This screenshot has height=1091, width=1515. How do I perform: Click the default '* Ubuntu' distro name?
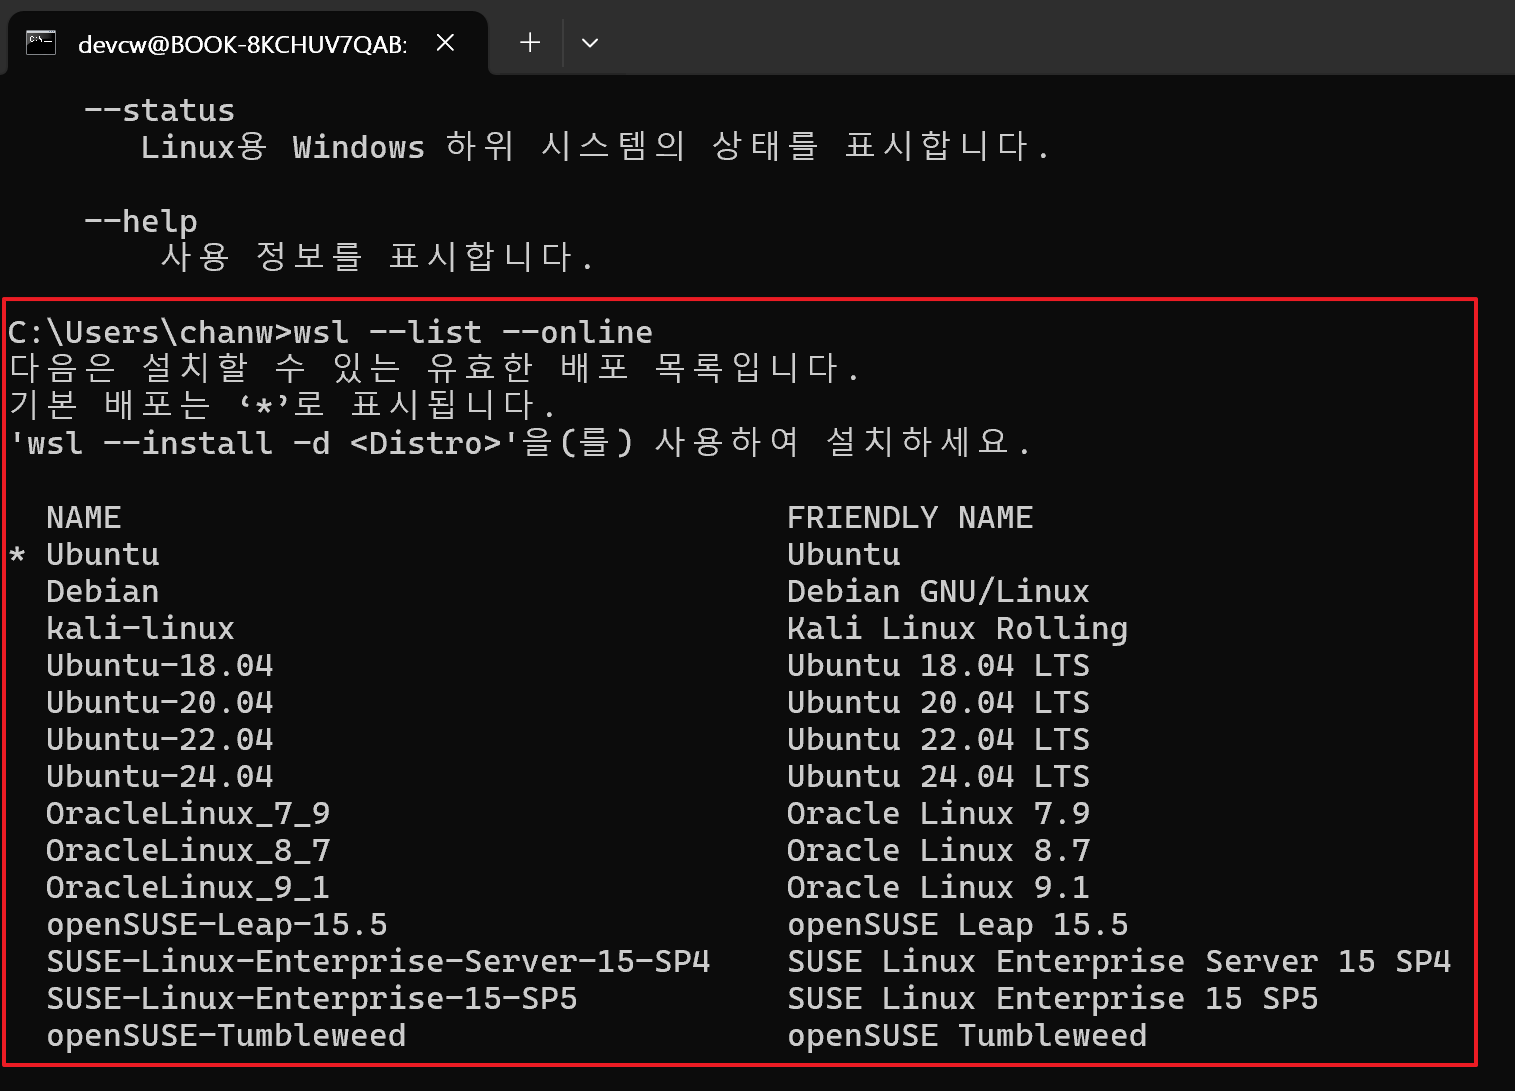coord(103,554)
